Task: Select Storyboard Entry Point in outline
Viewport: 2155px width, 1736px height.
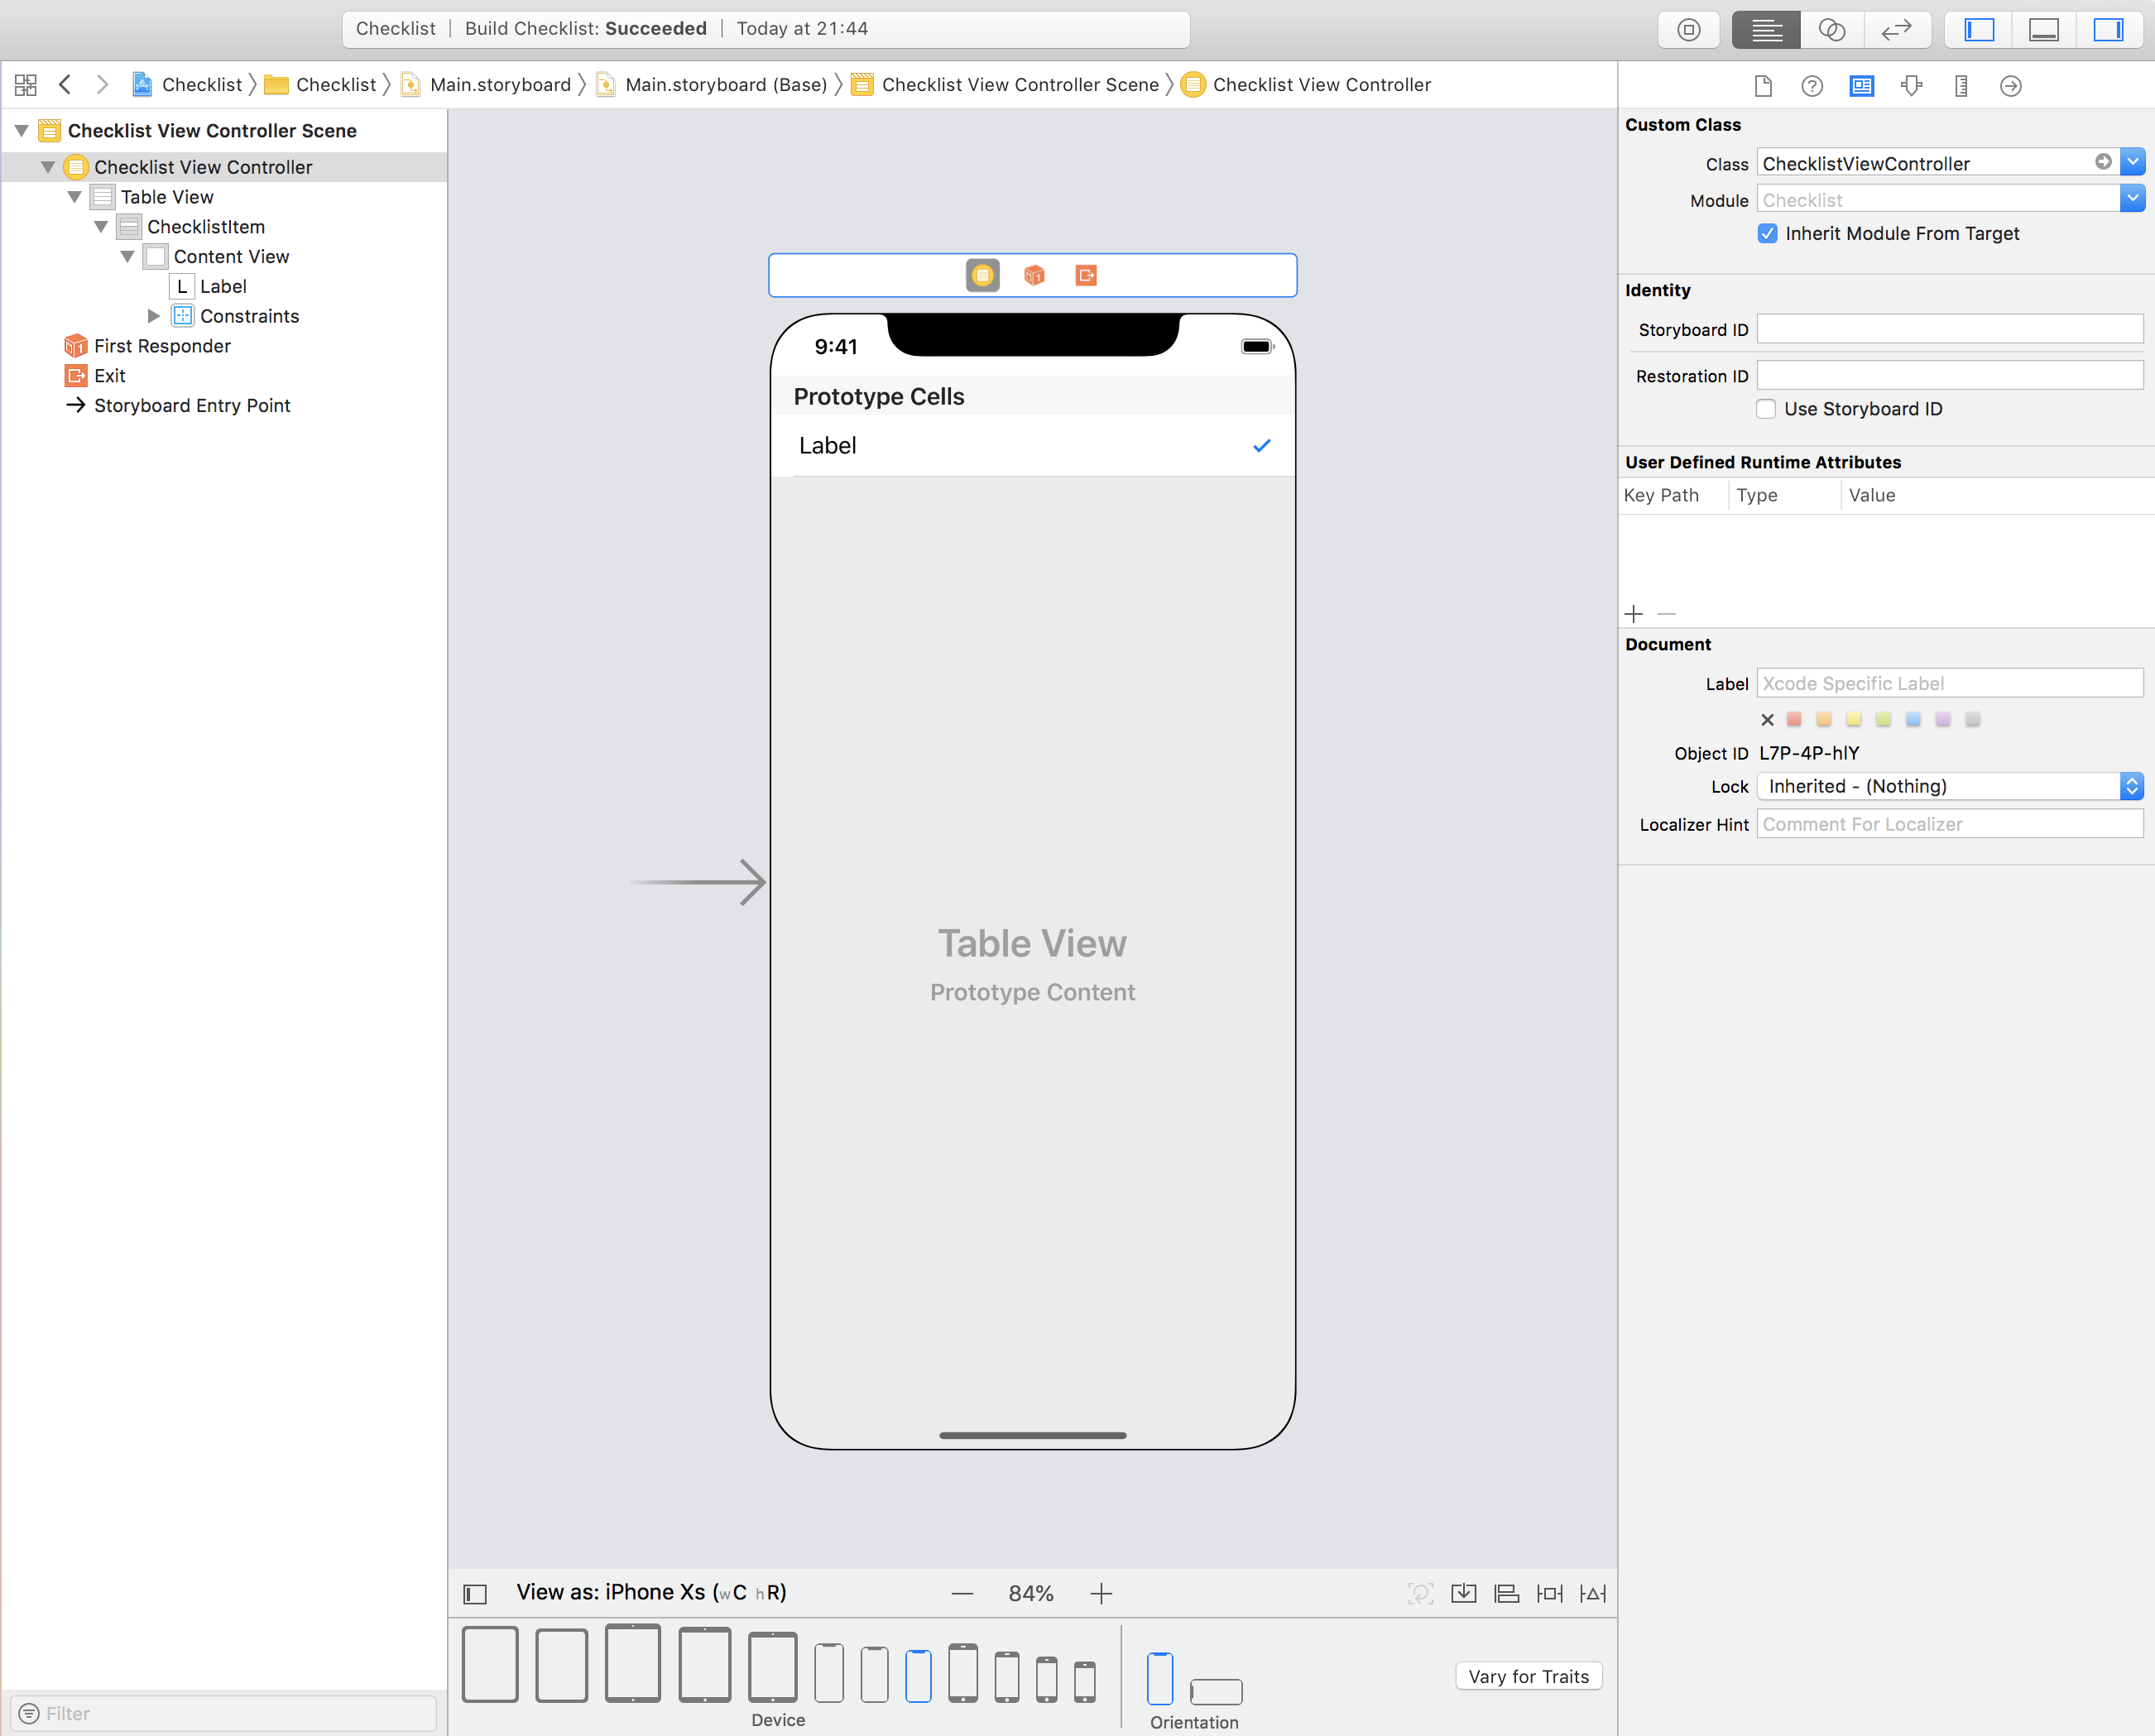Action: click(x=191, y=405)
